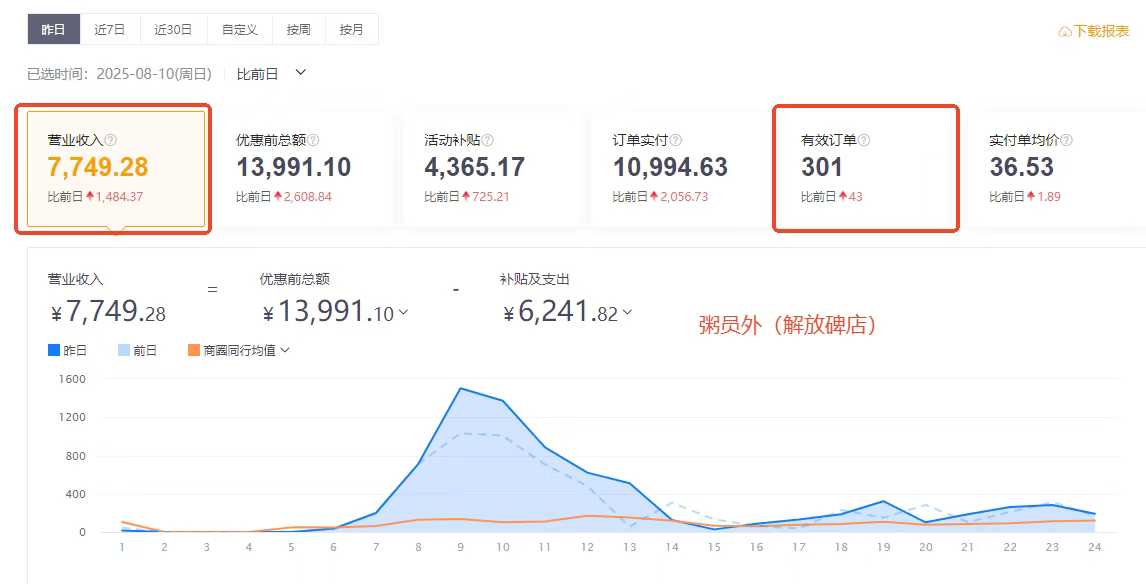This screenshot has height=584, width=1146.
Task: Expand the 优惠前总额 ¥13,991.10 breakdown
Action: point(402,313)
